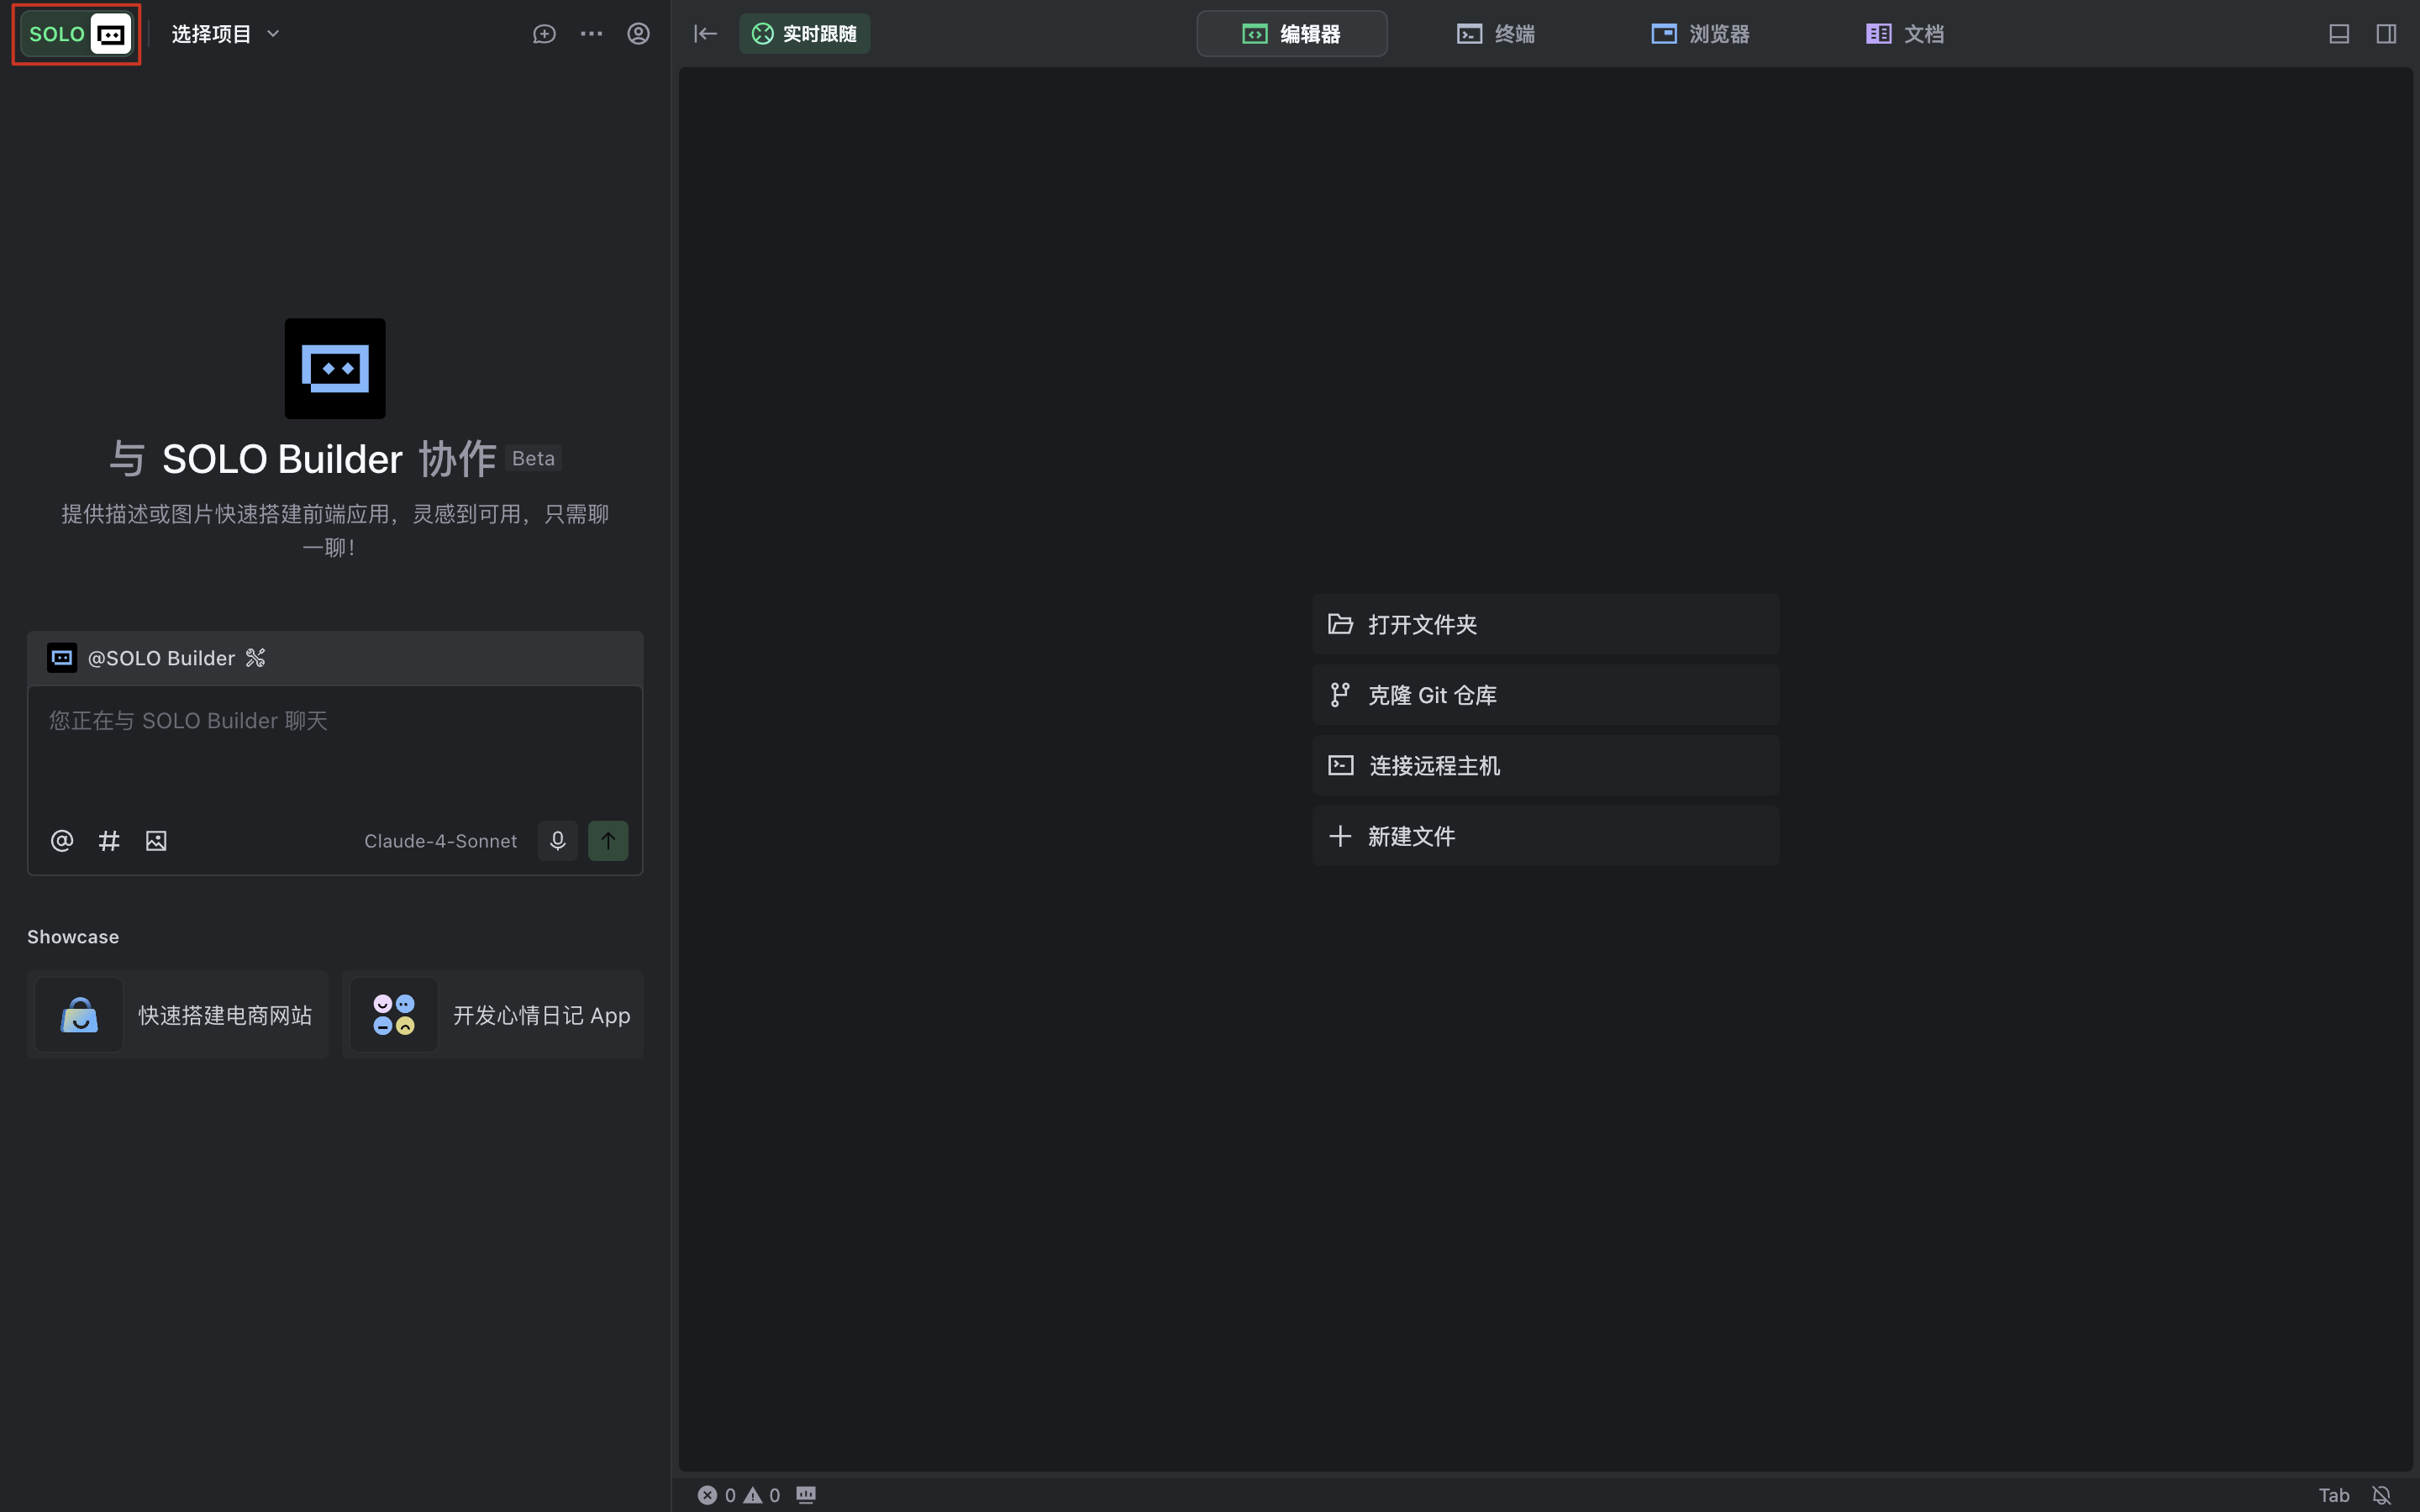Open the Claude-4-Sonnet model selector
The image size is (2420, 1512).
441,841
